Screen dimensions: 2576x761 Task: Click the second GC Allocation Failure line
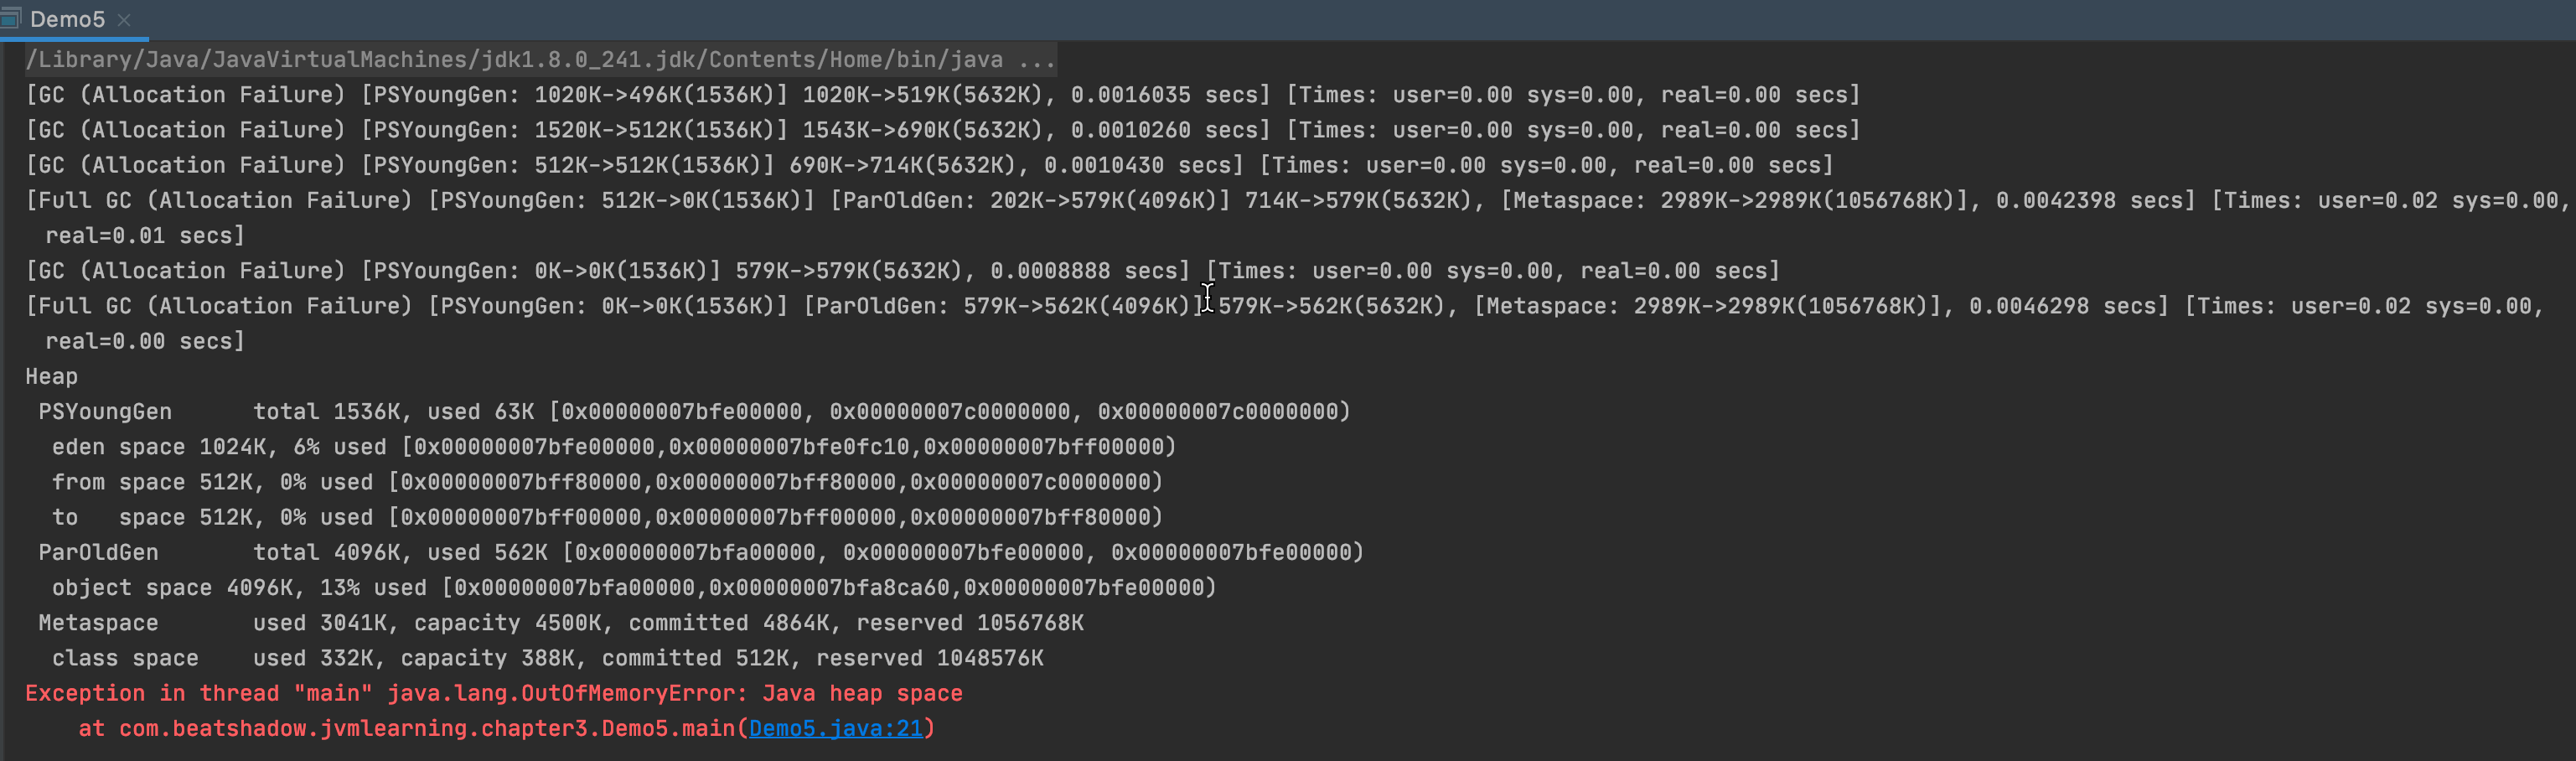pos(940,130)
